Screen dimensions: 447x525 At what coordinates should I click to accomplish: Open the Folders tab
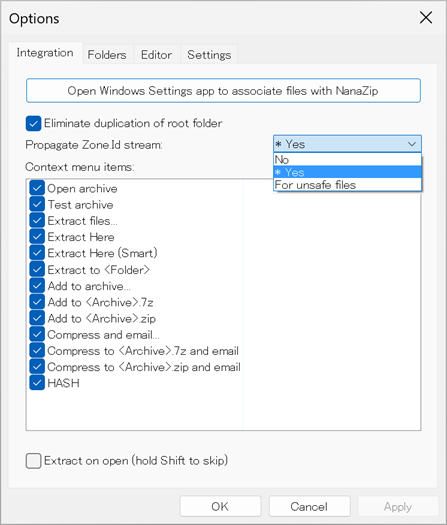click(107, 55)
